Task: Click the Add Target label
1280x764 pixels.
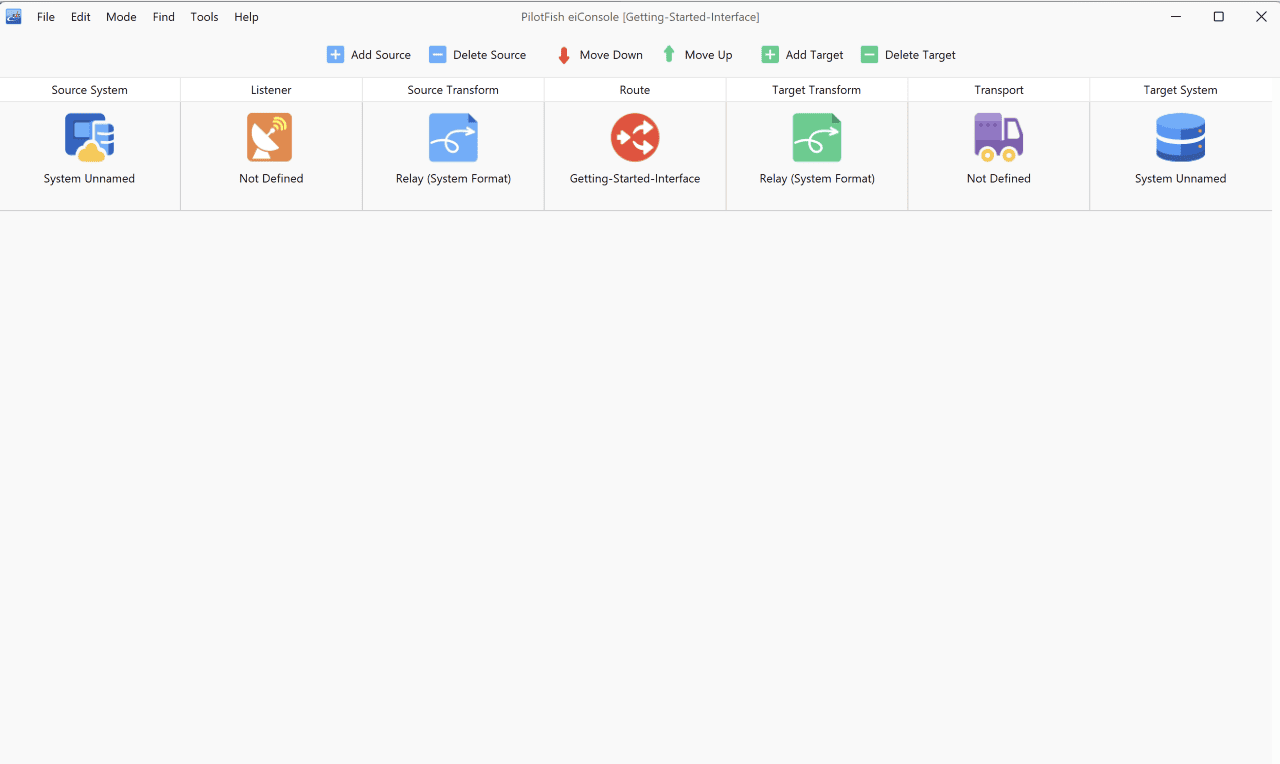Action: (814, 55)
